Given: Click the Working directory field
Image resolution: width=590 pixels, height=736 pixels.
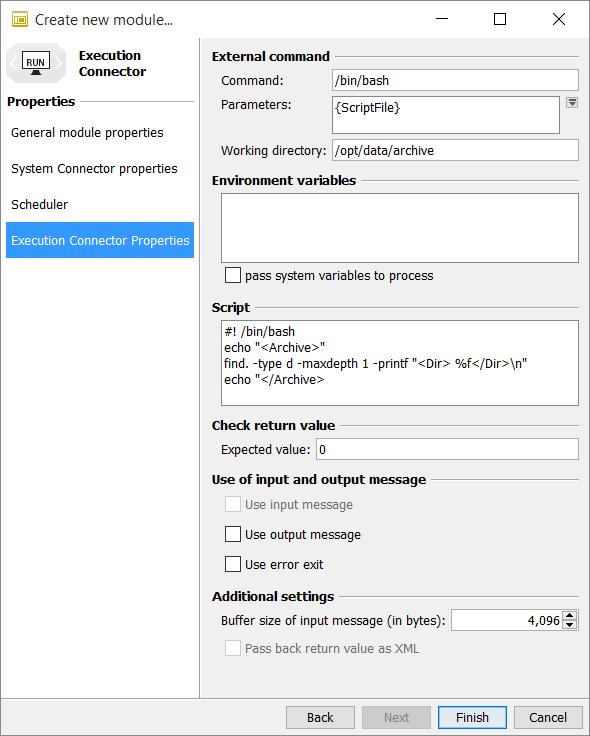Looking at the screenshot, I should click(455, 151).
